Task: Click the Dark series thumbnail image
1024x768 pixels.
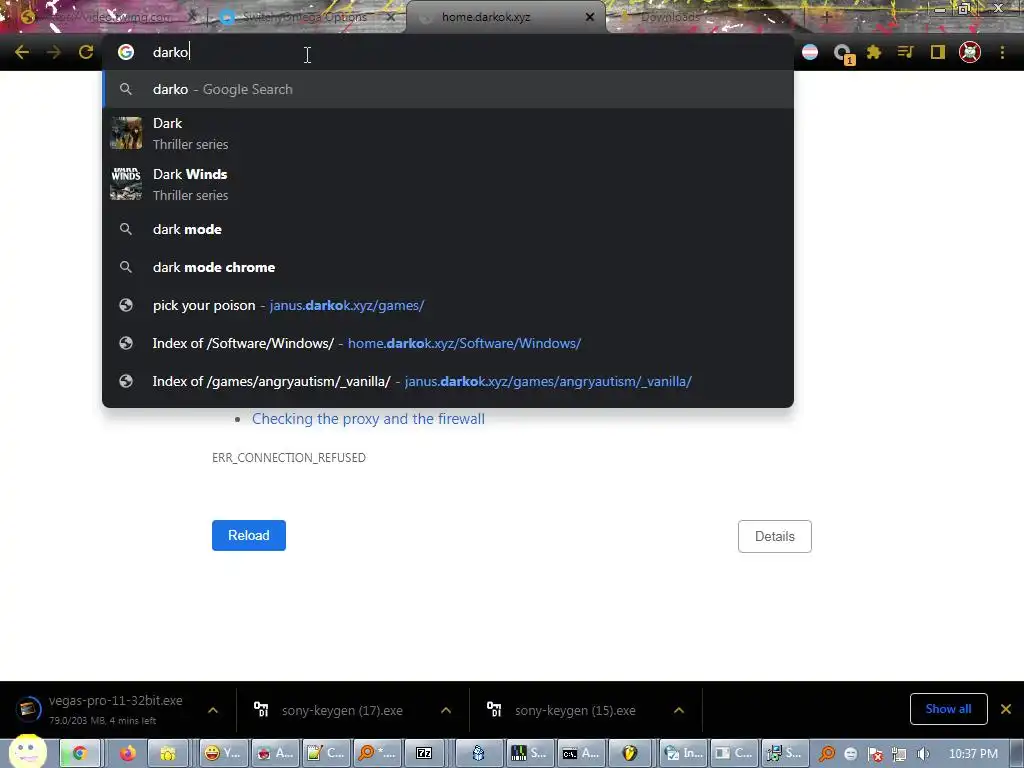Action: point(126,133)
